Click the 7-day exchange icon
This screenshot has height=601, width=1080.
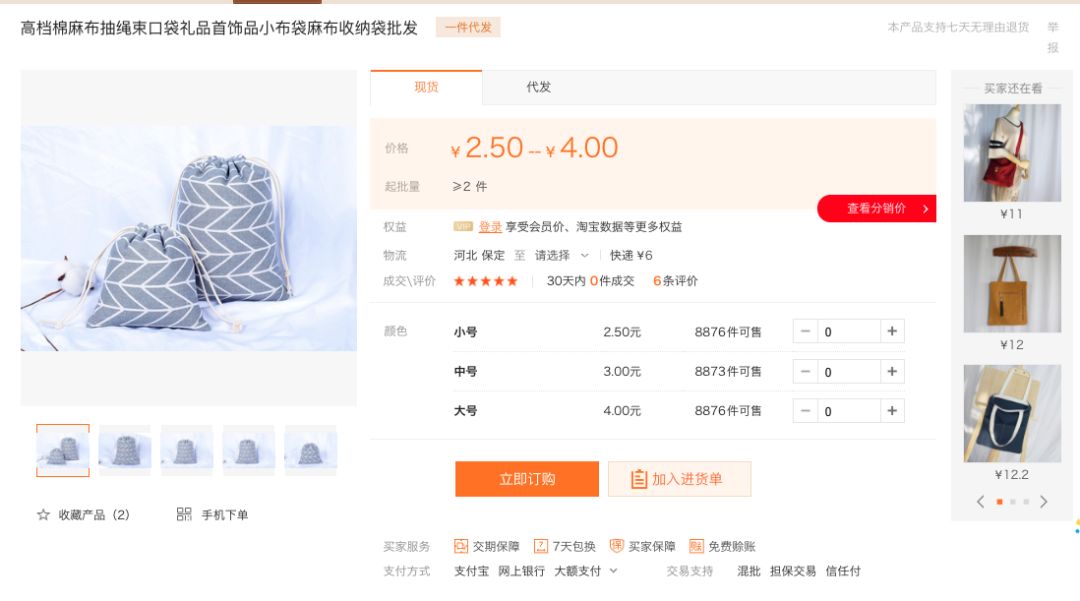[541, 546]
